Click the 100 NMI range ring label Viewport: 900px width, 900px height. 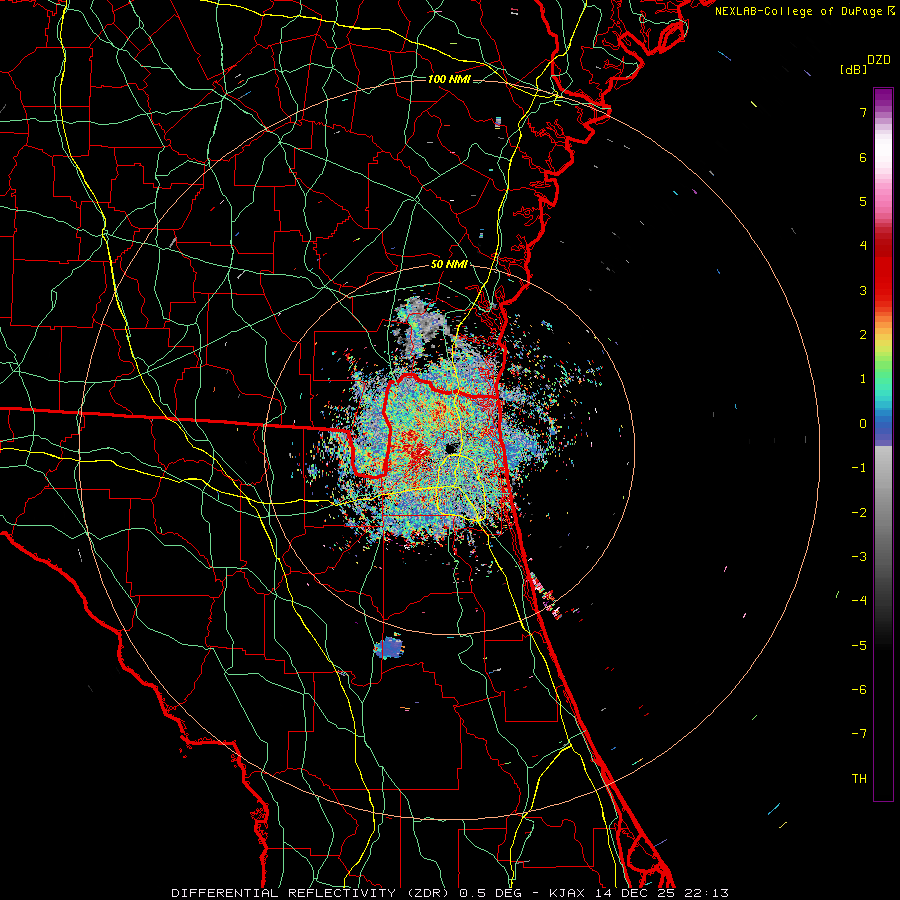click(x=449, y=79)
